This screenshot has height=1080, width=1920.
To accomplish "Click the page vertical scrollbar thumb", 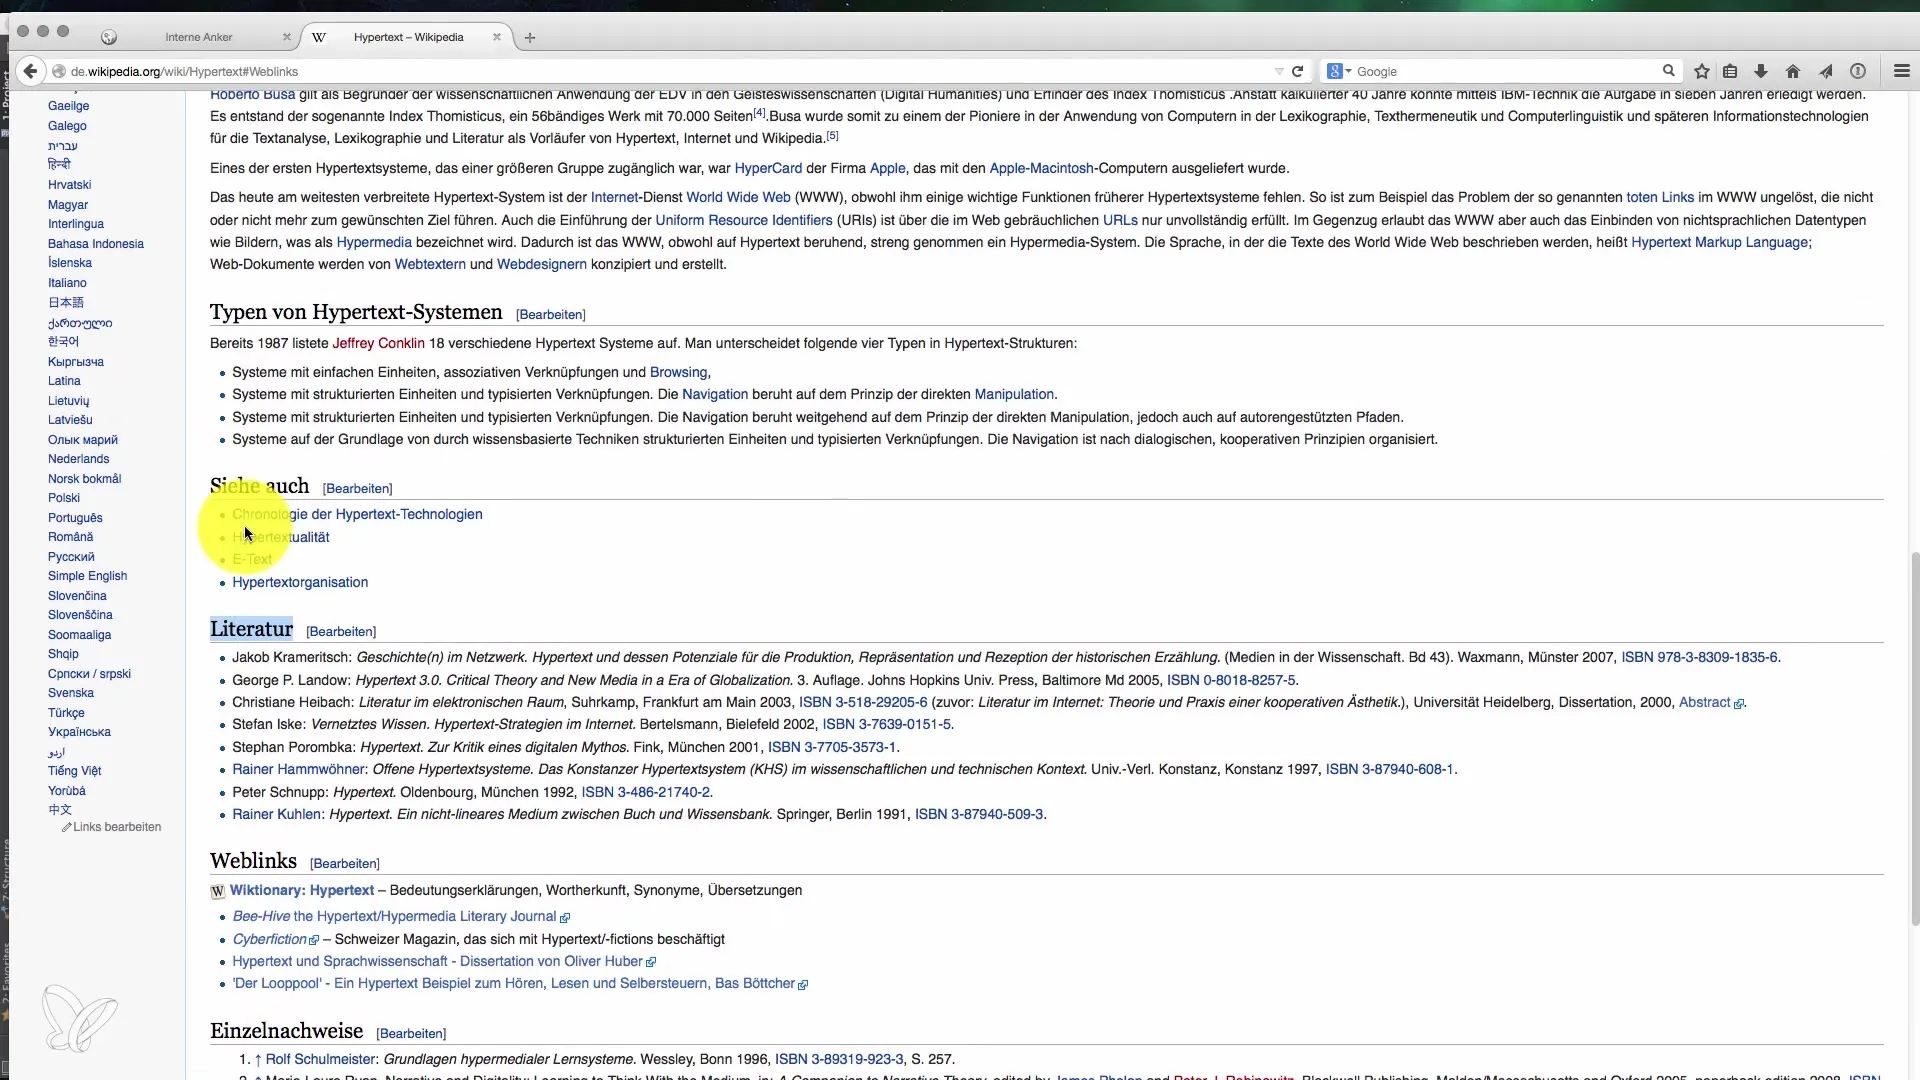I will click(x=1914, y=737).
